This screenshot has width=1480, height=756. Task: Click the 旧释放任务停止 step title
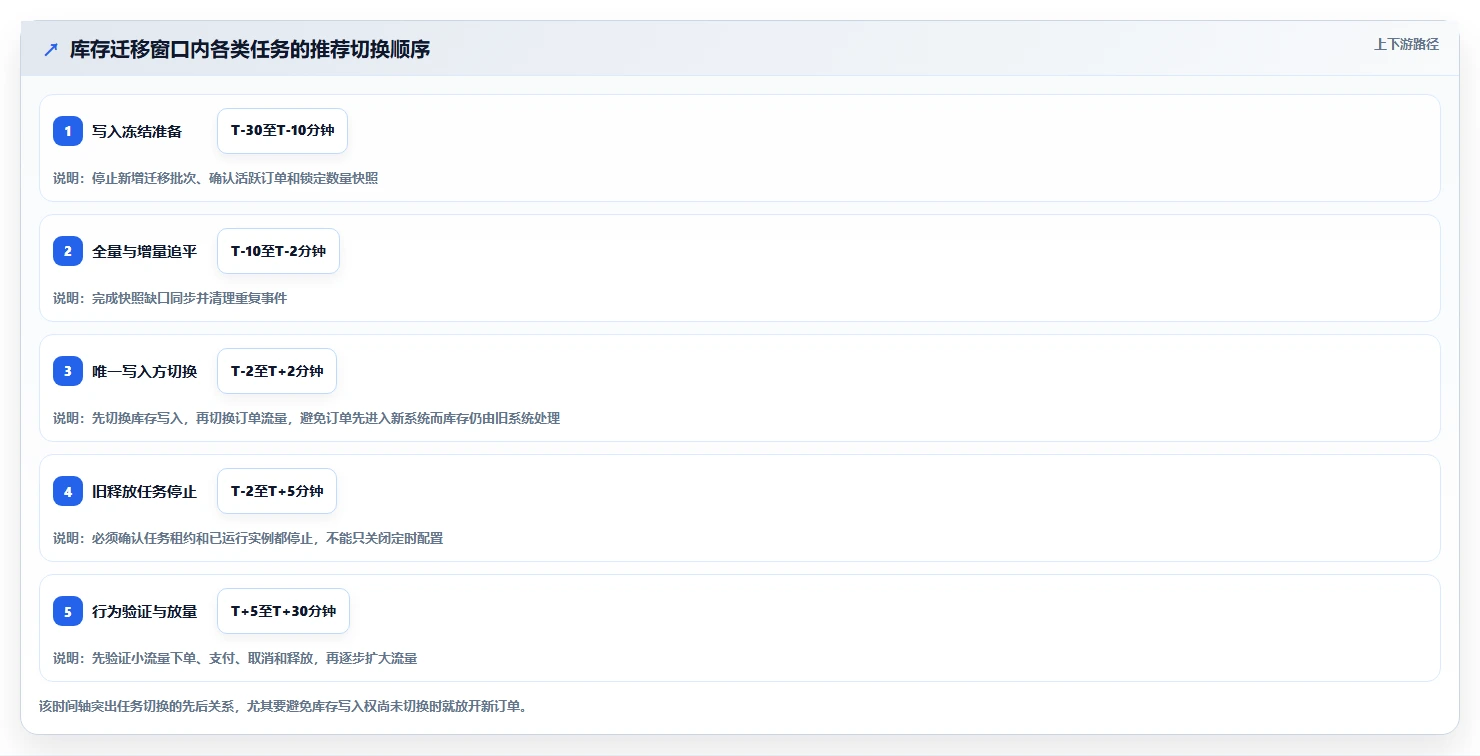pyautogui.click(x=144, y=491)
